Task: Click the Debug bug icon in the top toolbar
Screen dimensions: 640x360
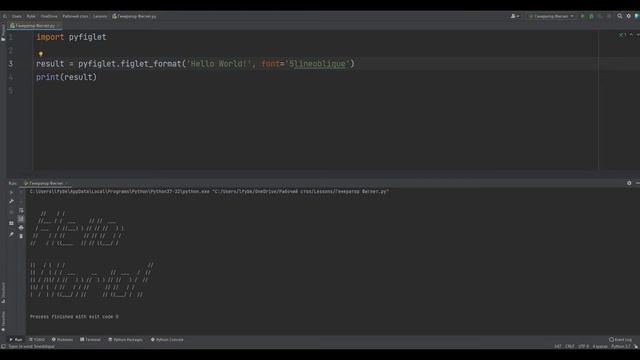Action: coord(591,16)
